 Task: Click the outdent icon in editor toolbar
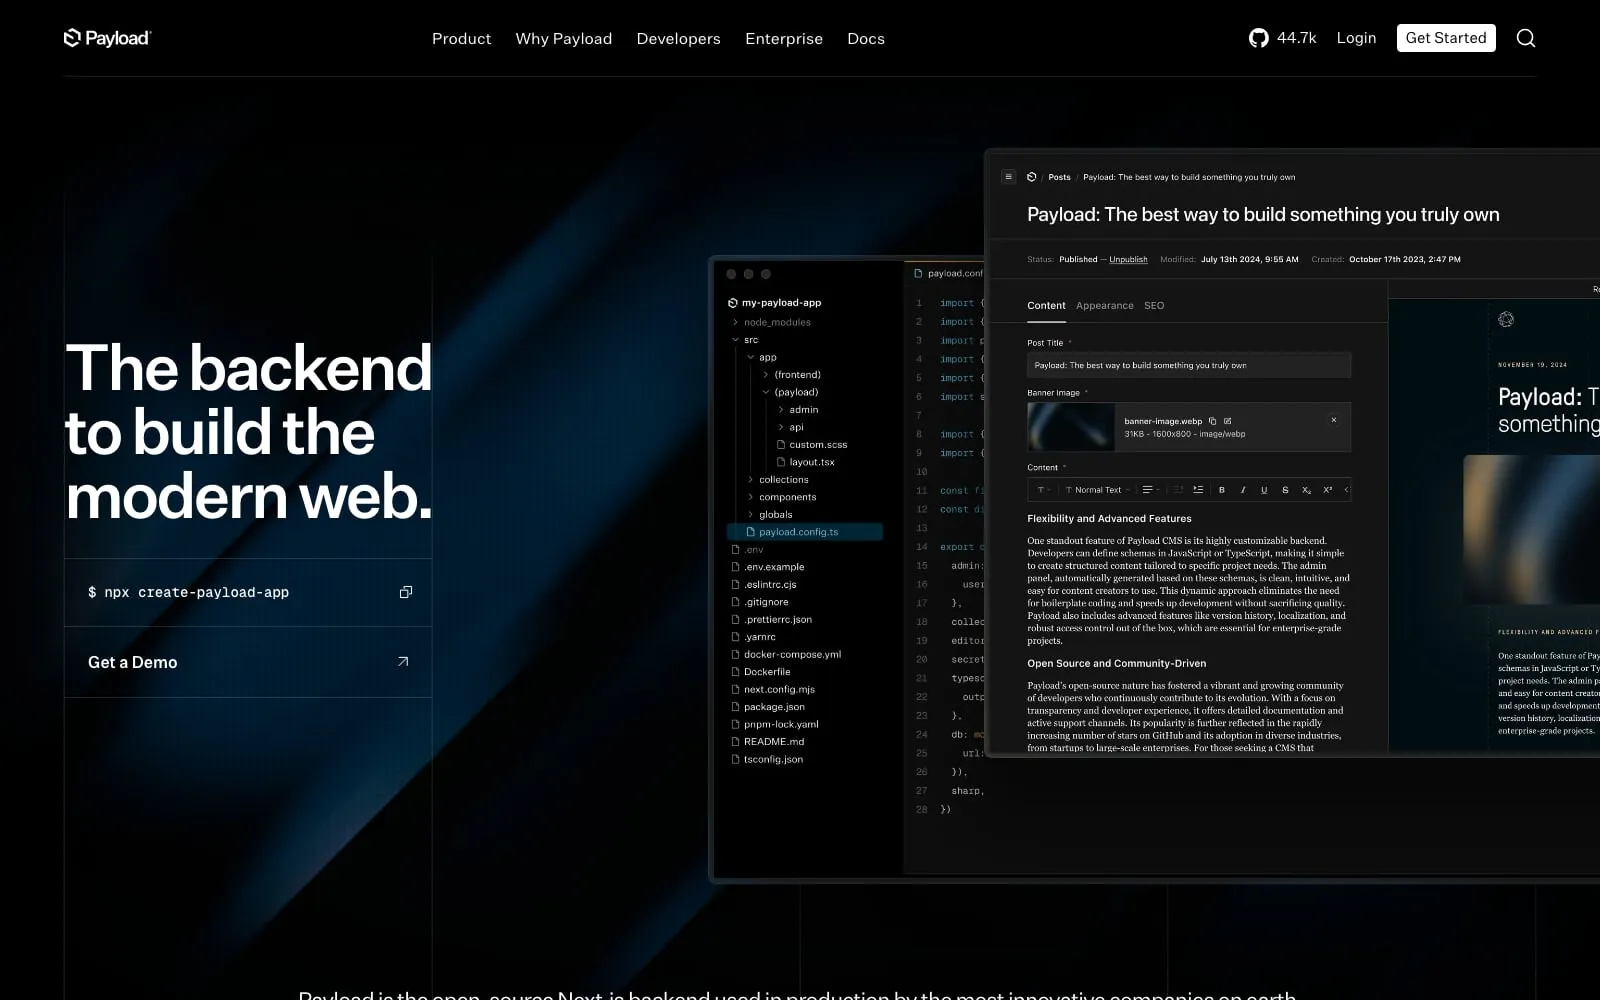[1178, 490]
